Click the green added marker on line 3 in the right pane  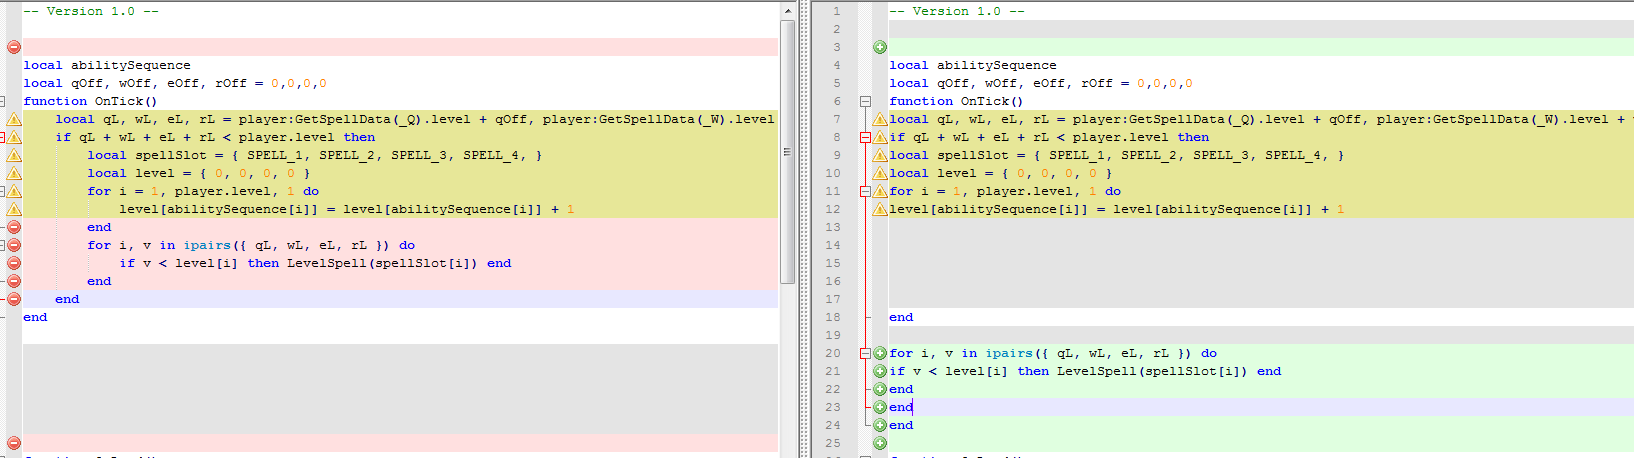click(880, 47)
